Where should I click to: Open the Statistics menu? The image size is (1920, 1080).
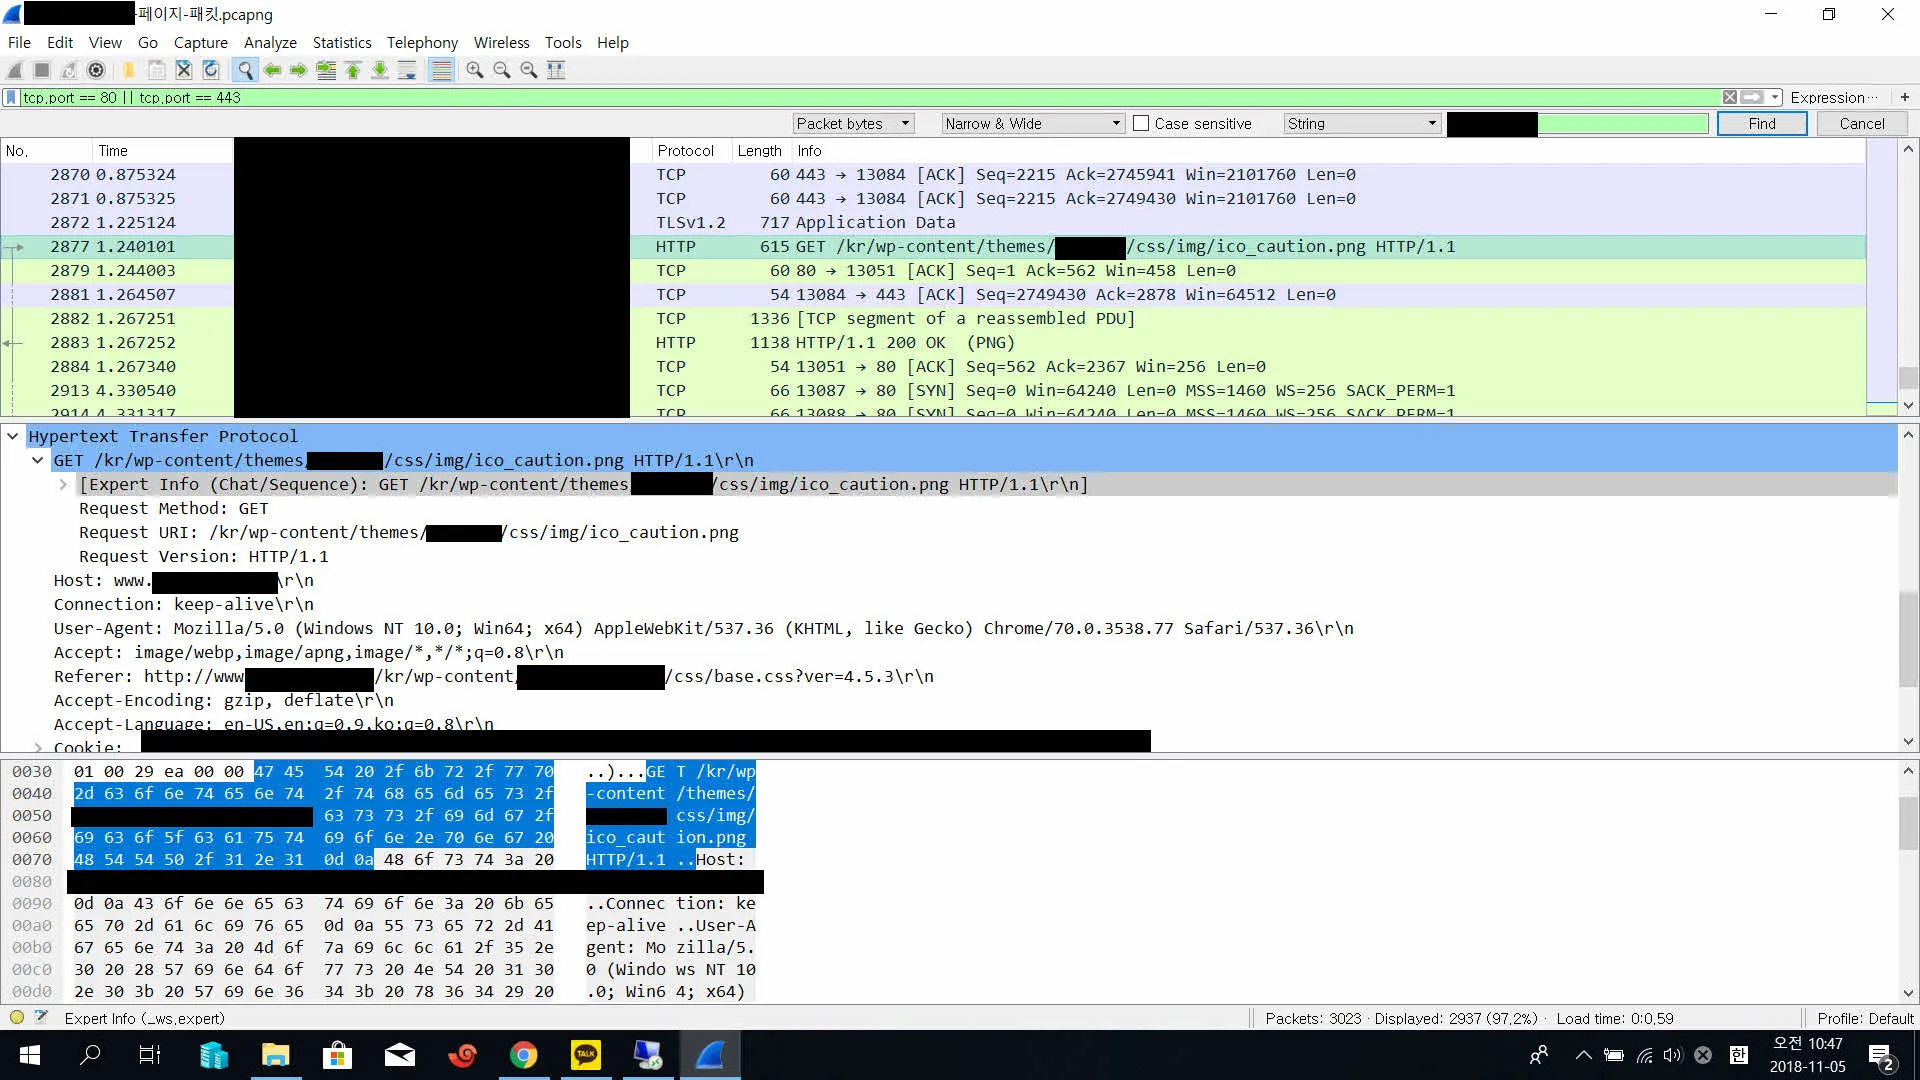[341, 43]
